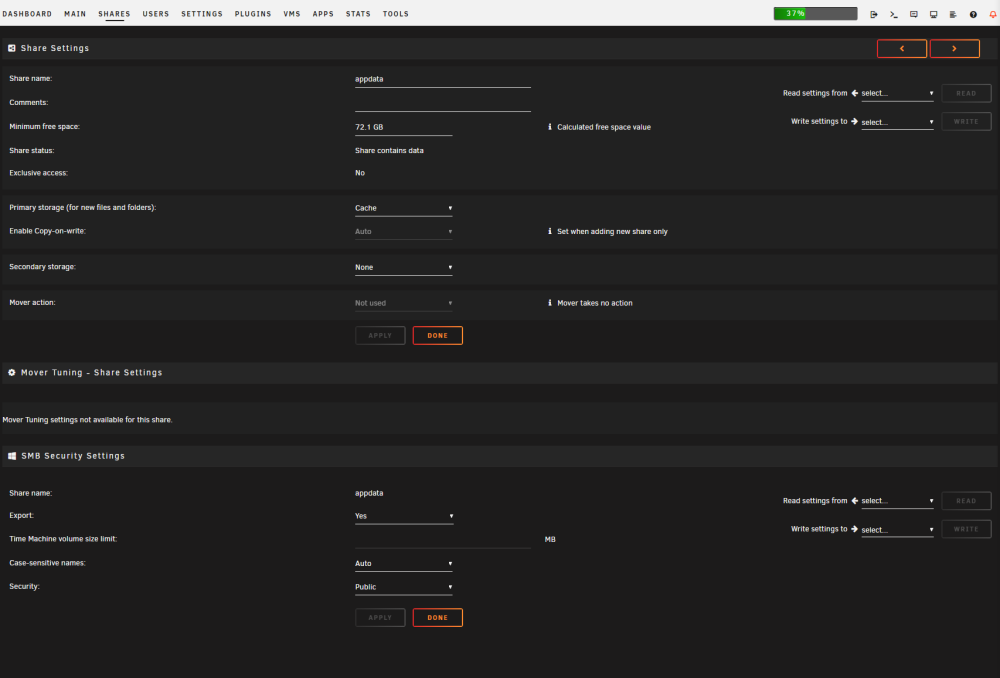Click right arrow icon next to SMB Write settings to

tap(855, 529)
